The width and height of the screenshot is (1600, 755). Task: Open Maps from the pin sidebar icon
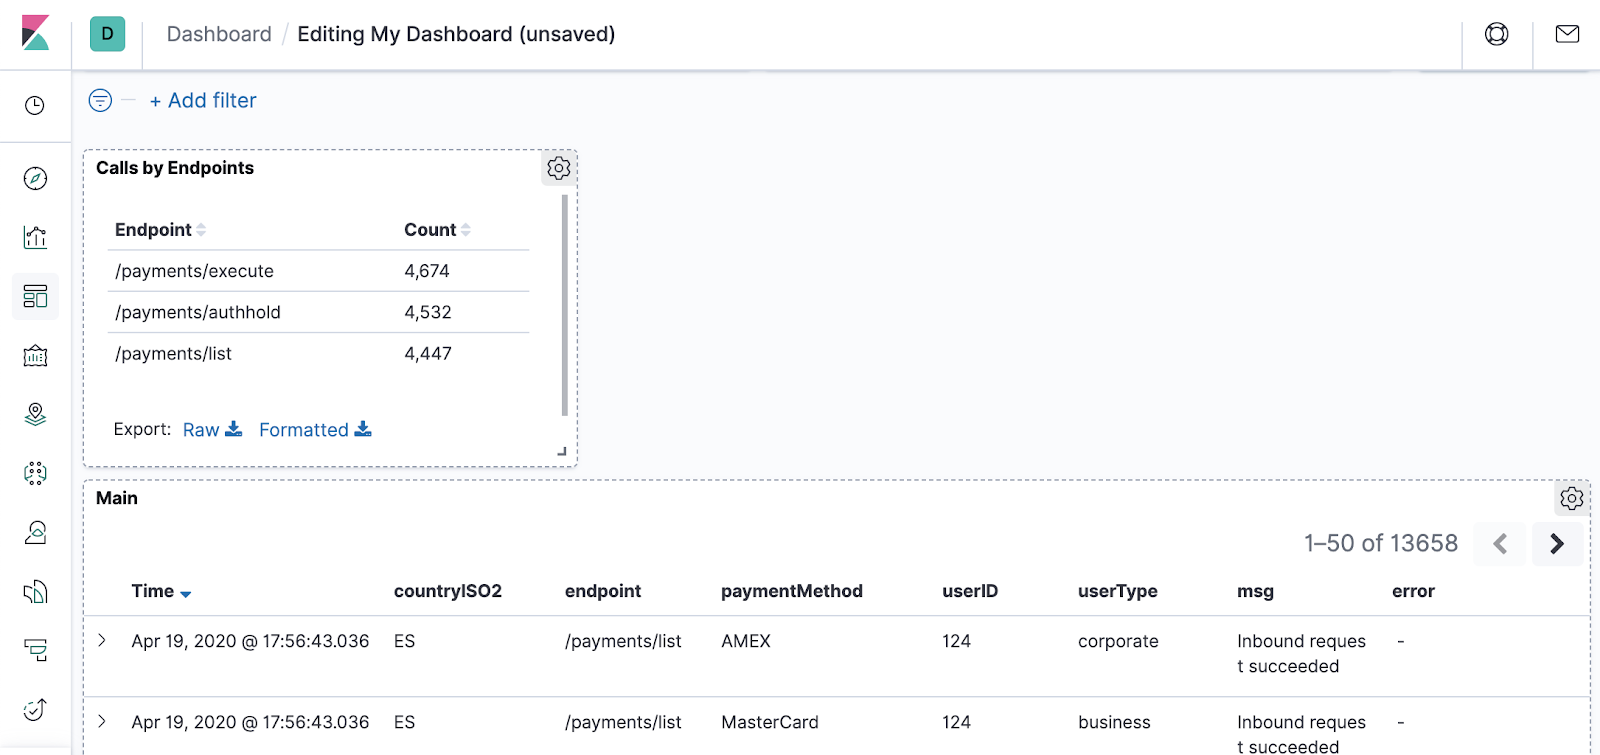(x=35, y=414)
